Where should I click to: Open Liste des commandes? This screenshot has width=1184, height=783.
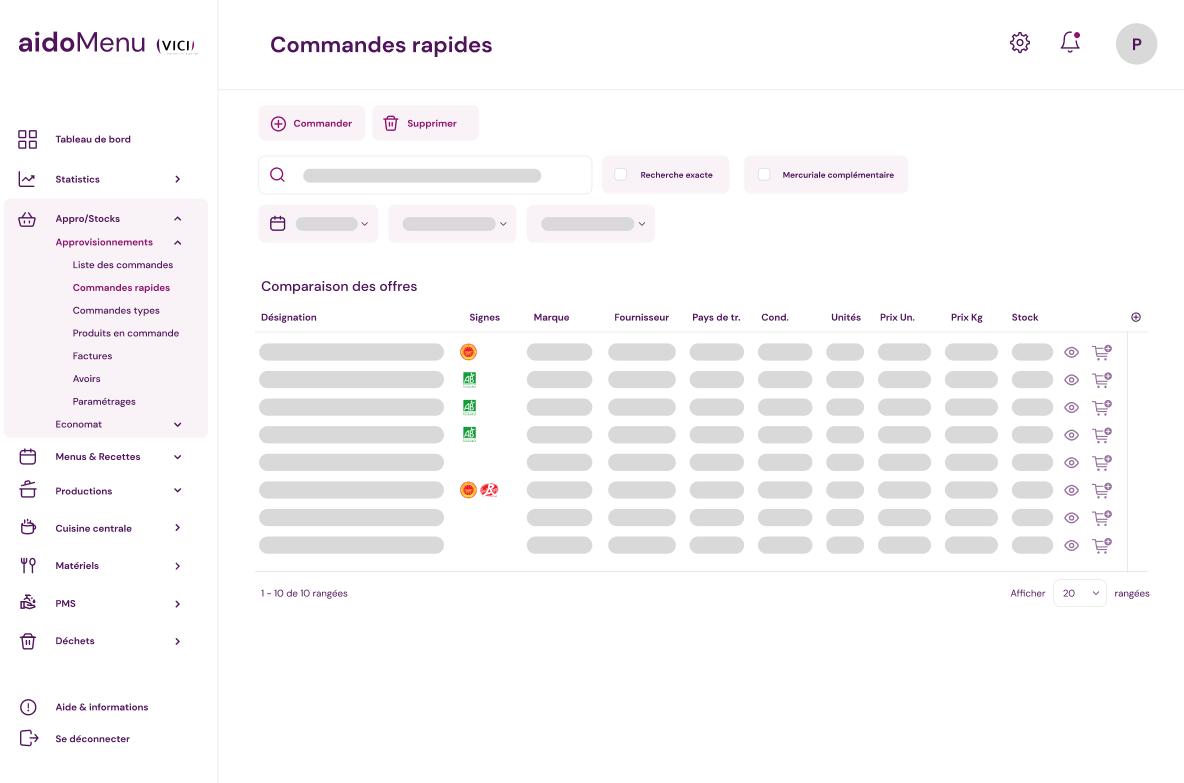tap(123, 265)
